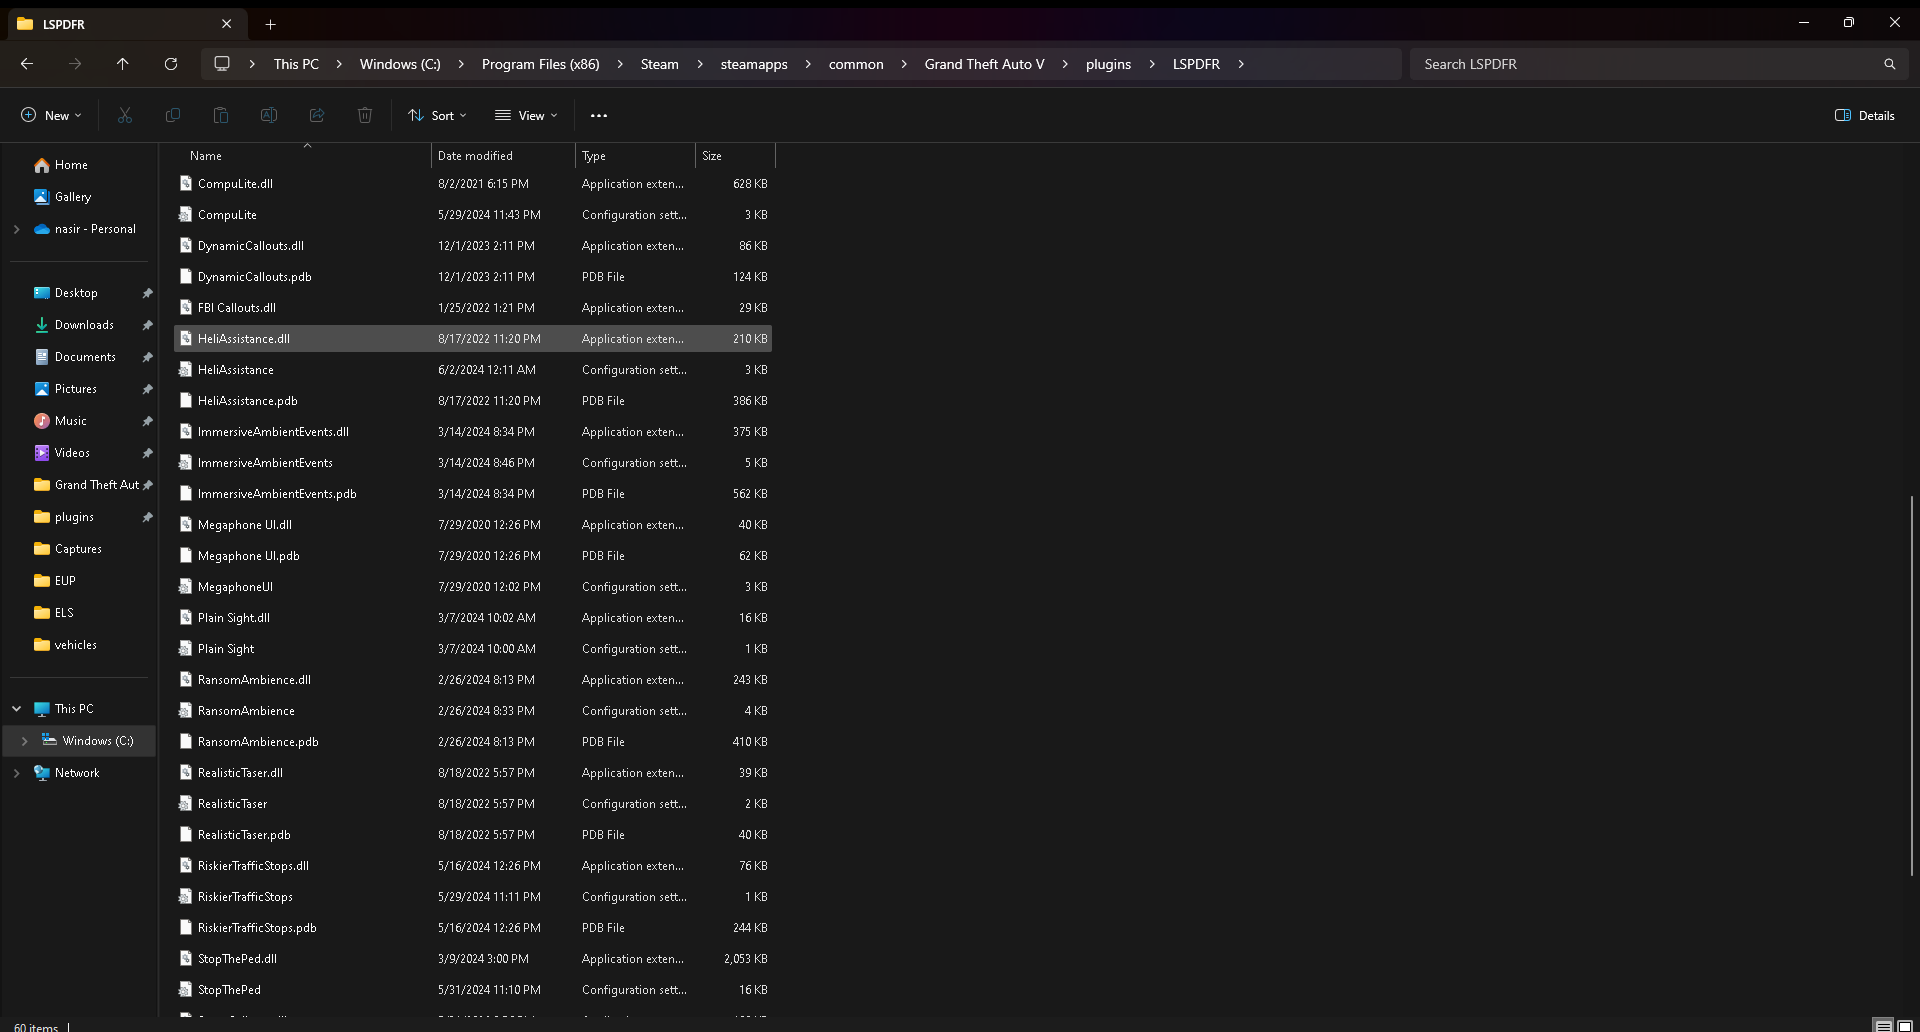The width and height of the screenshot is (1920, 1032).
Task: Select the CompuLite.dll file
Action: click(473, 184)
